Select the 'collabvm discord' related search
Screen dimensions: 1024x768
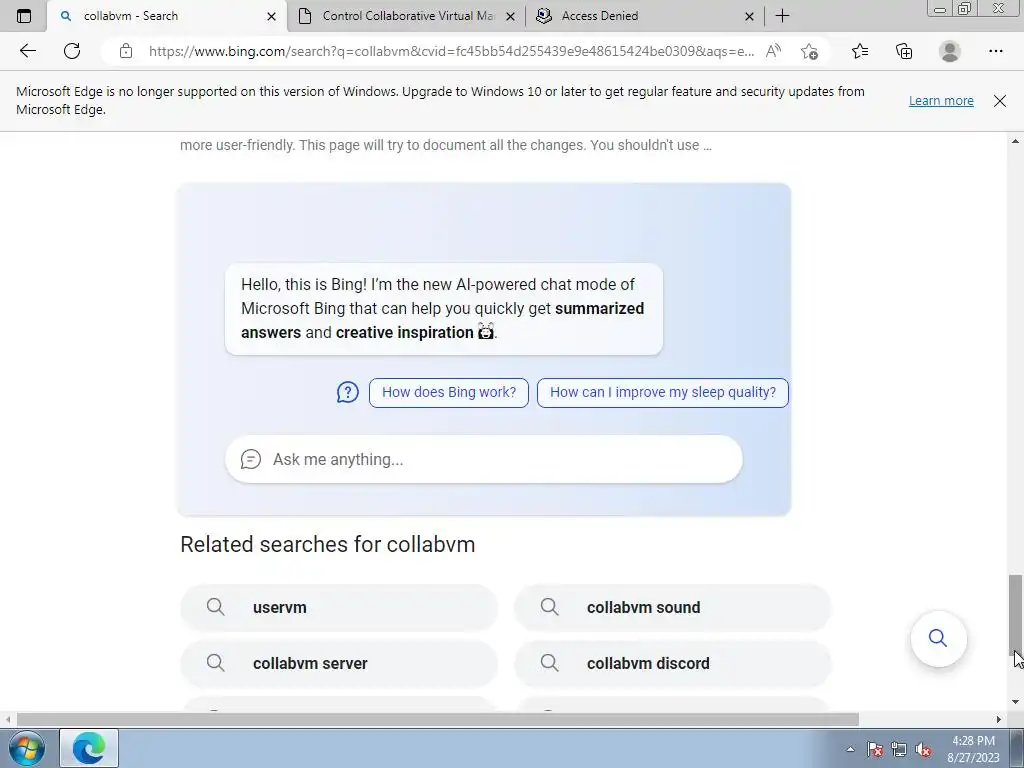673,664
